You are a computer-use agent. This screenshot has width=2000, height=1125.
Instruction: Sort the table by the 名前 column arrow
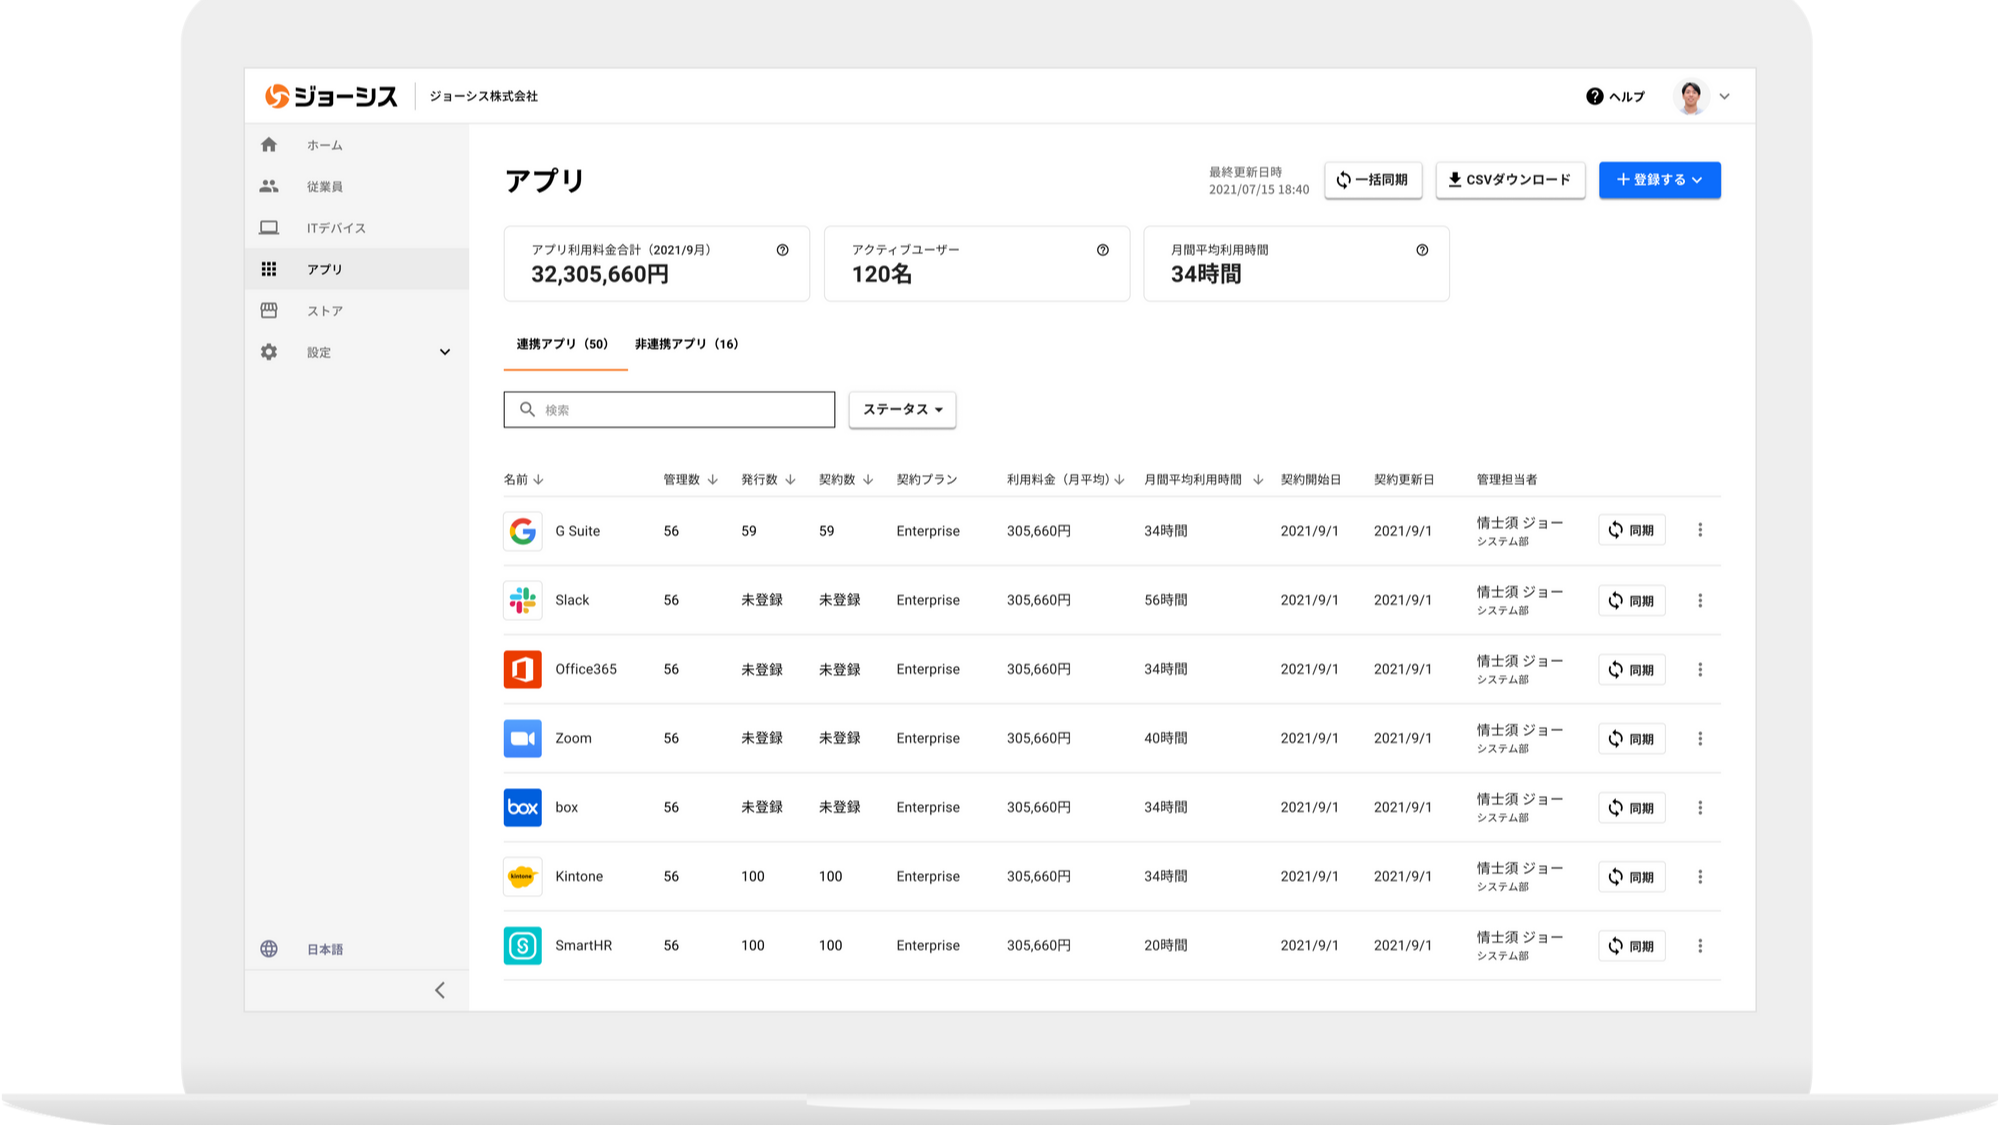tap(538, 480)
